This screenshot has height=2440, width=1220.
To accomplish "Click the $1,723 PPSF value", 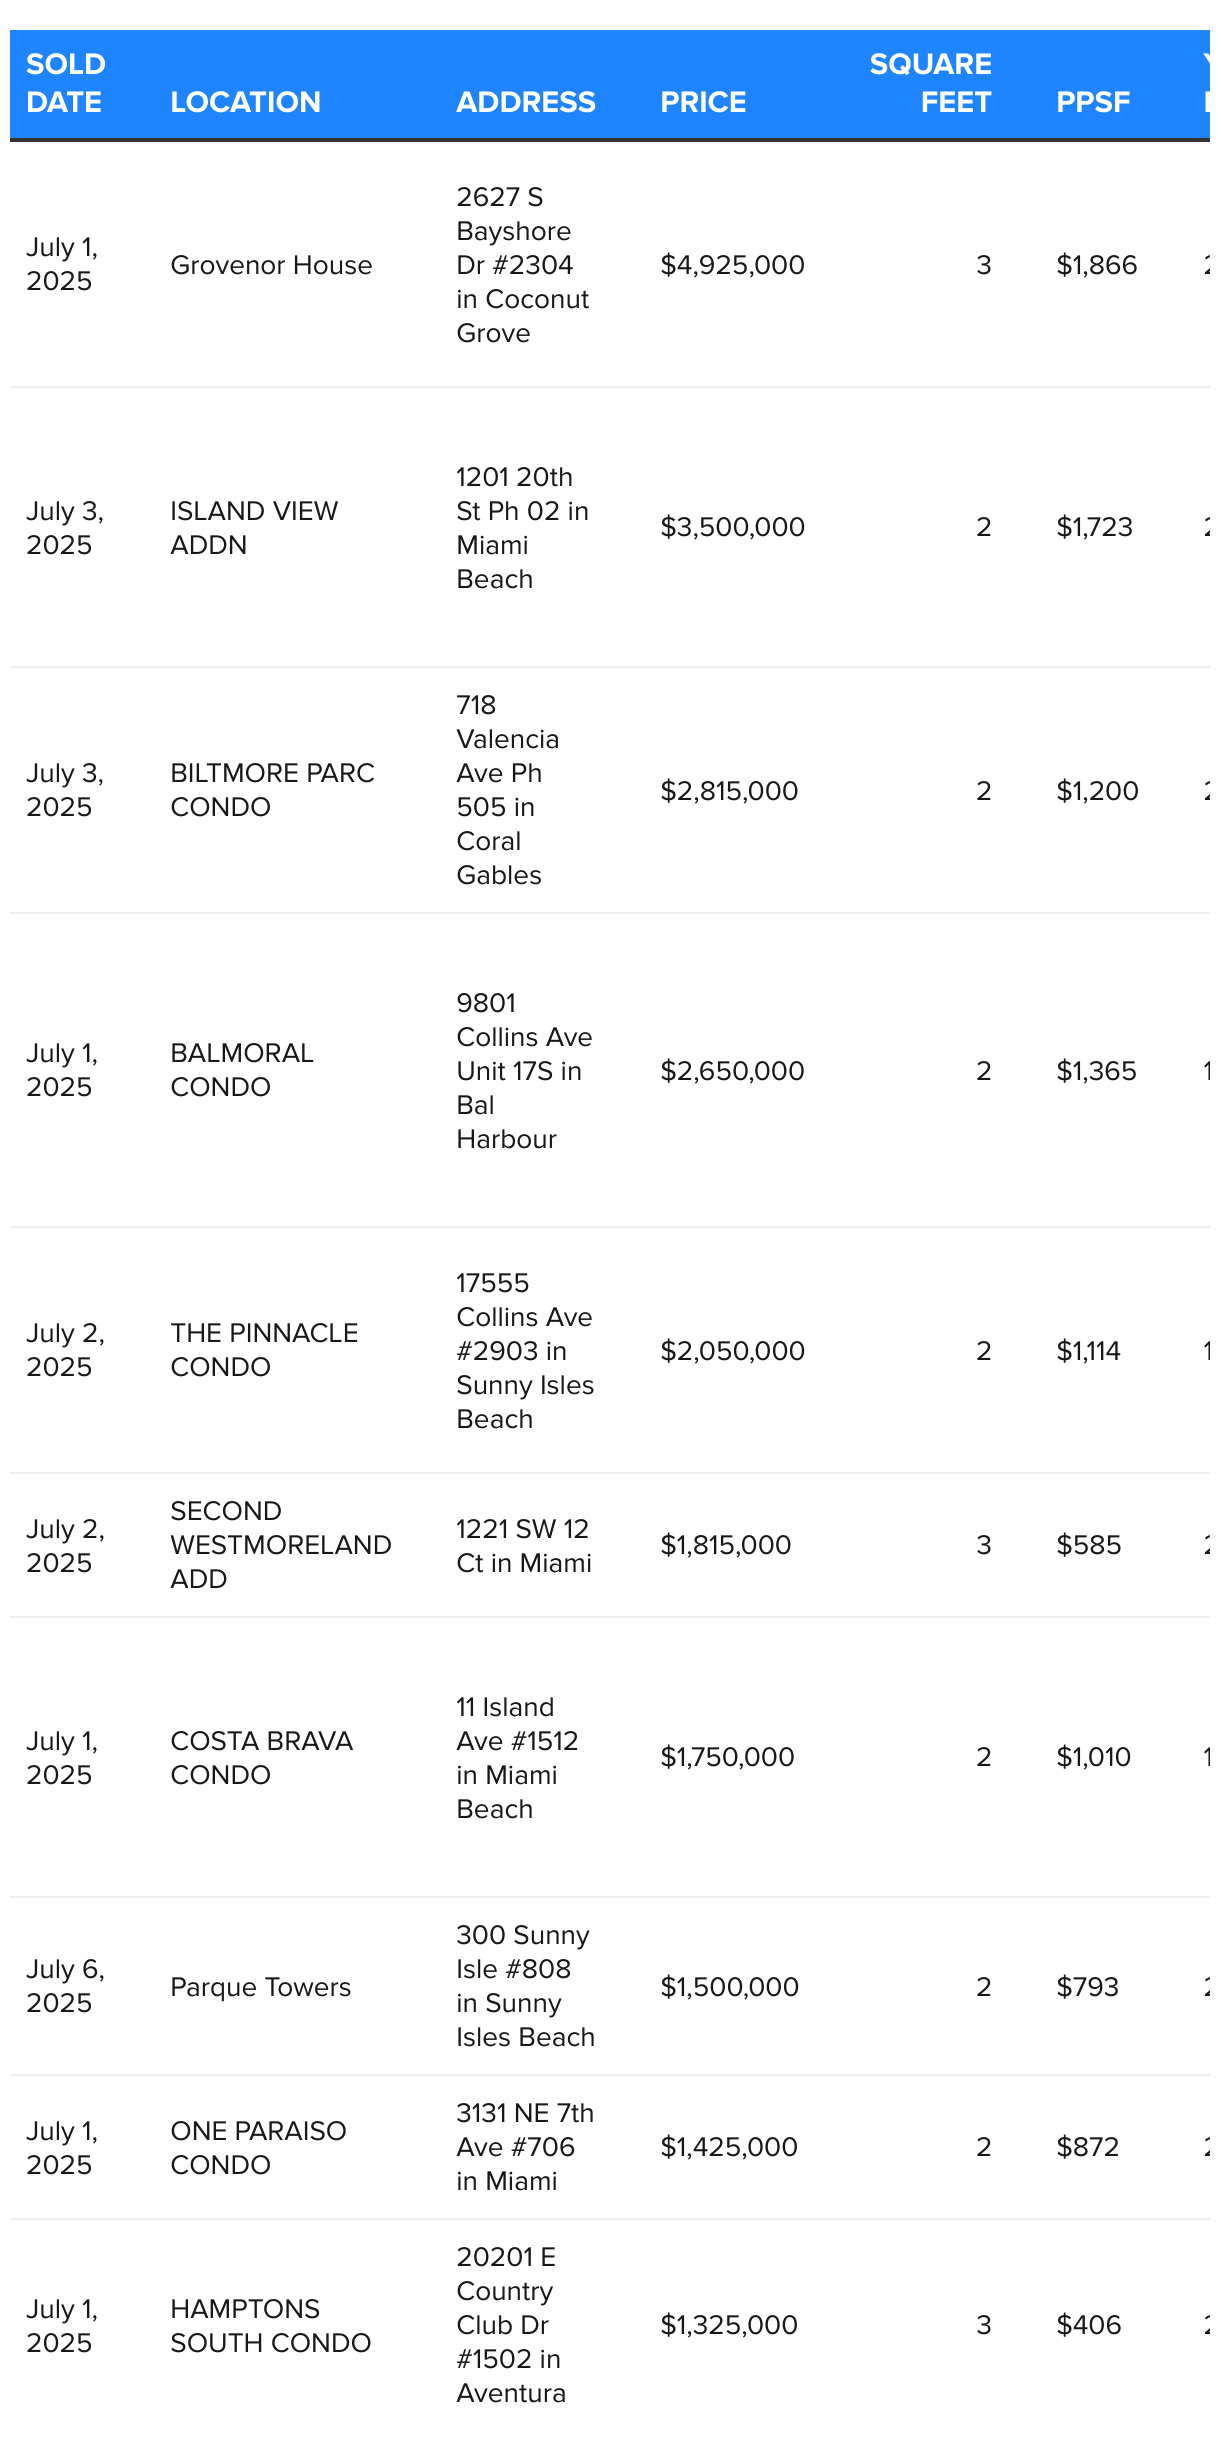I will (x=1094, y=527).
